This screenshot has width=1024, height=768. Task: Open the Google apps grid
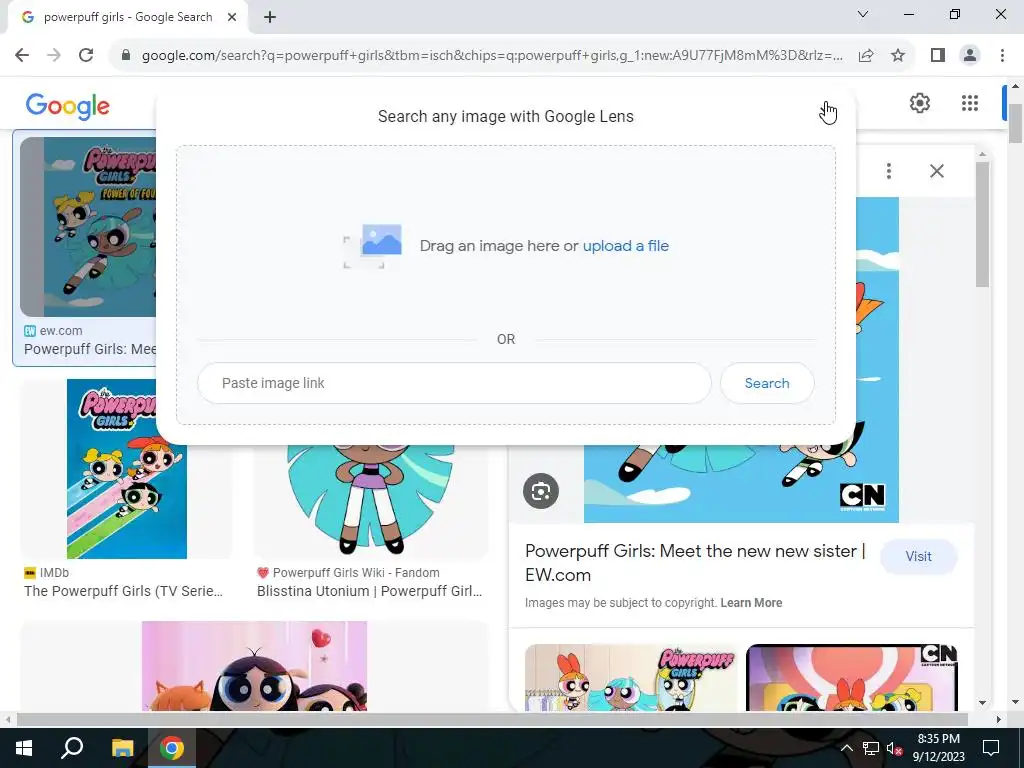coord(970,103)
